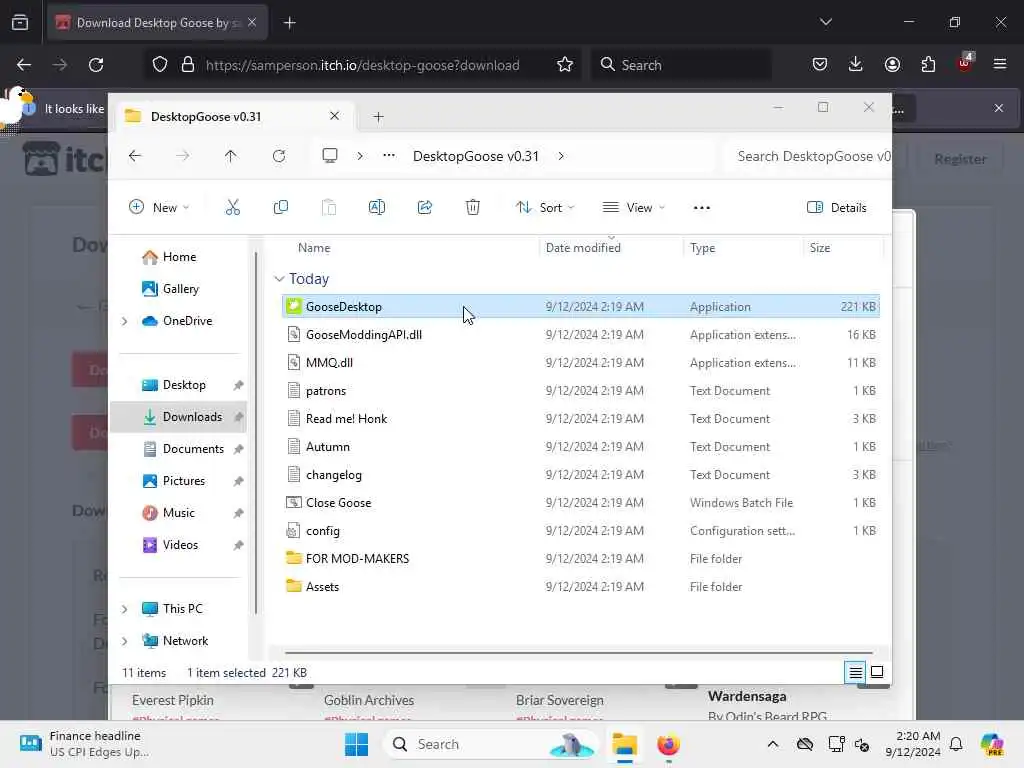
Task: Click the address bar ellipsis for hidden path
Action: pyautogui.click(x=389, y=155)
